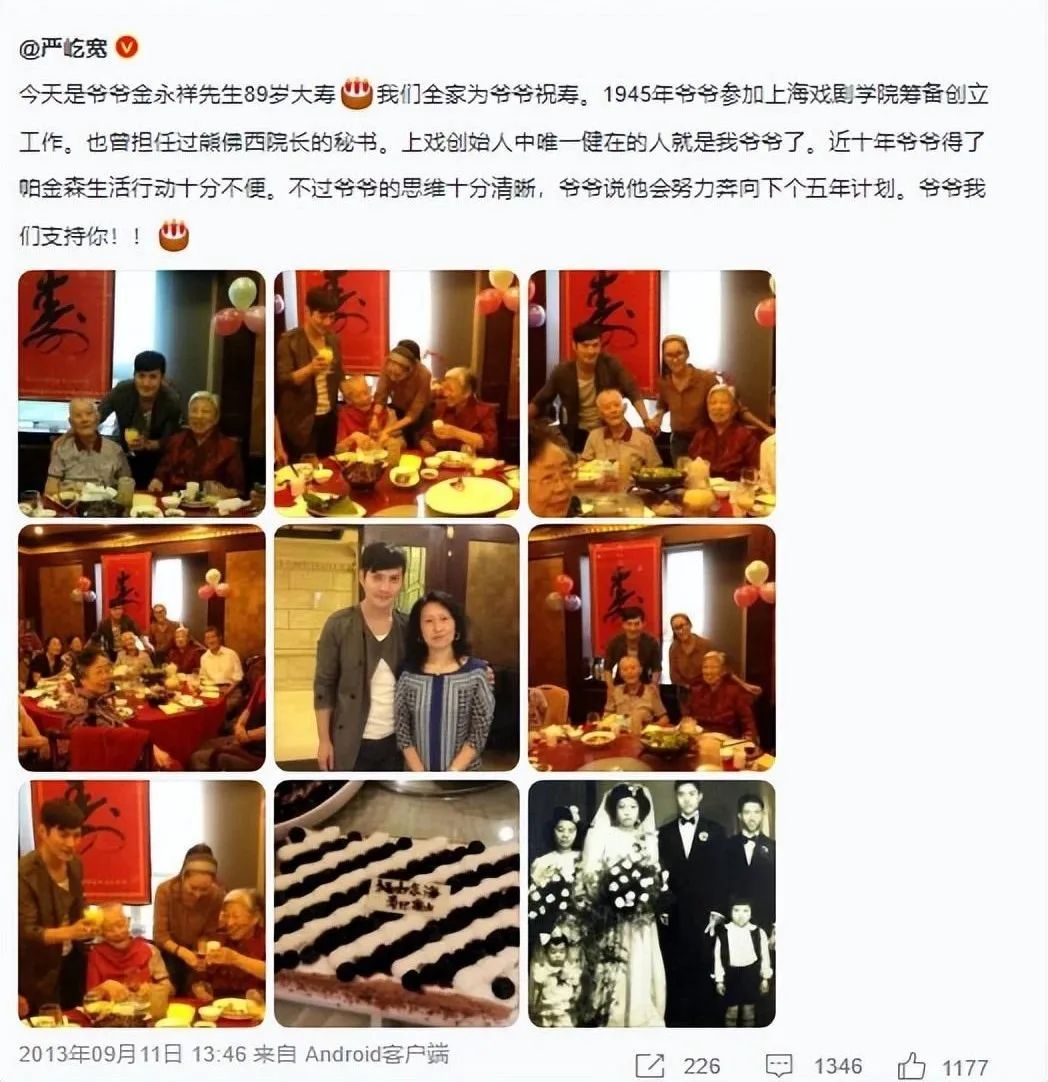This screenshot has width=1048, height=1082.
Task: Open photo of man and woman standing
Action: pyautogui.click(x=397, y=648)
